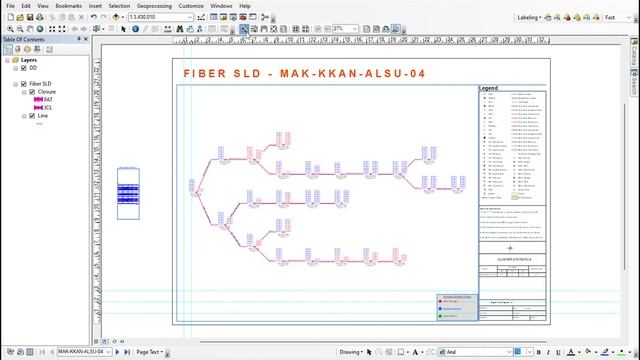This screenshot has width=640, height=360.
Task: Collapse the Closure layer node
Action: pos(24,92)
